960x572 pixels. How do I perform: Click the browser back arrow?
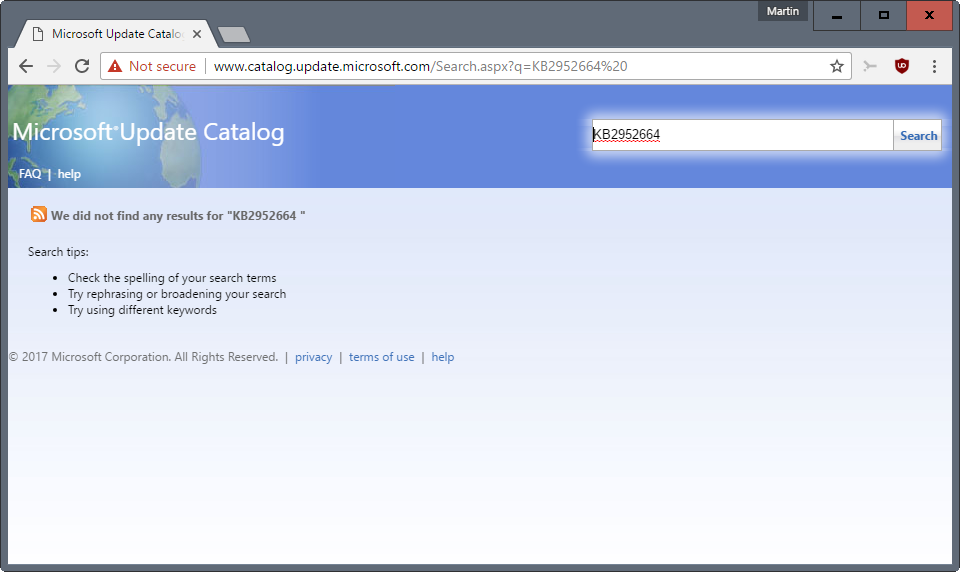pyautogui.click(x=26, y=66)
